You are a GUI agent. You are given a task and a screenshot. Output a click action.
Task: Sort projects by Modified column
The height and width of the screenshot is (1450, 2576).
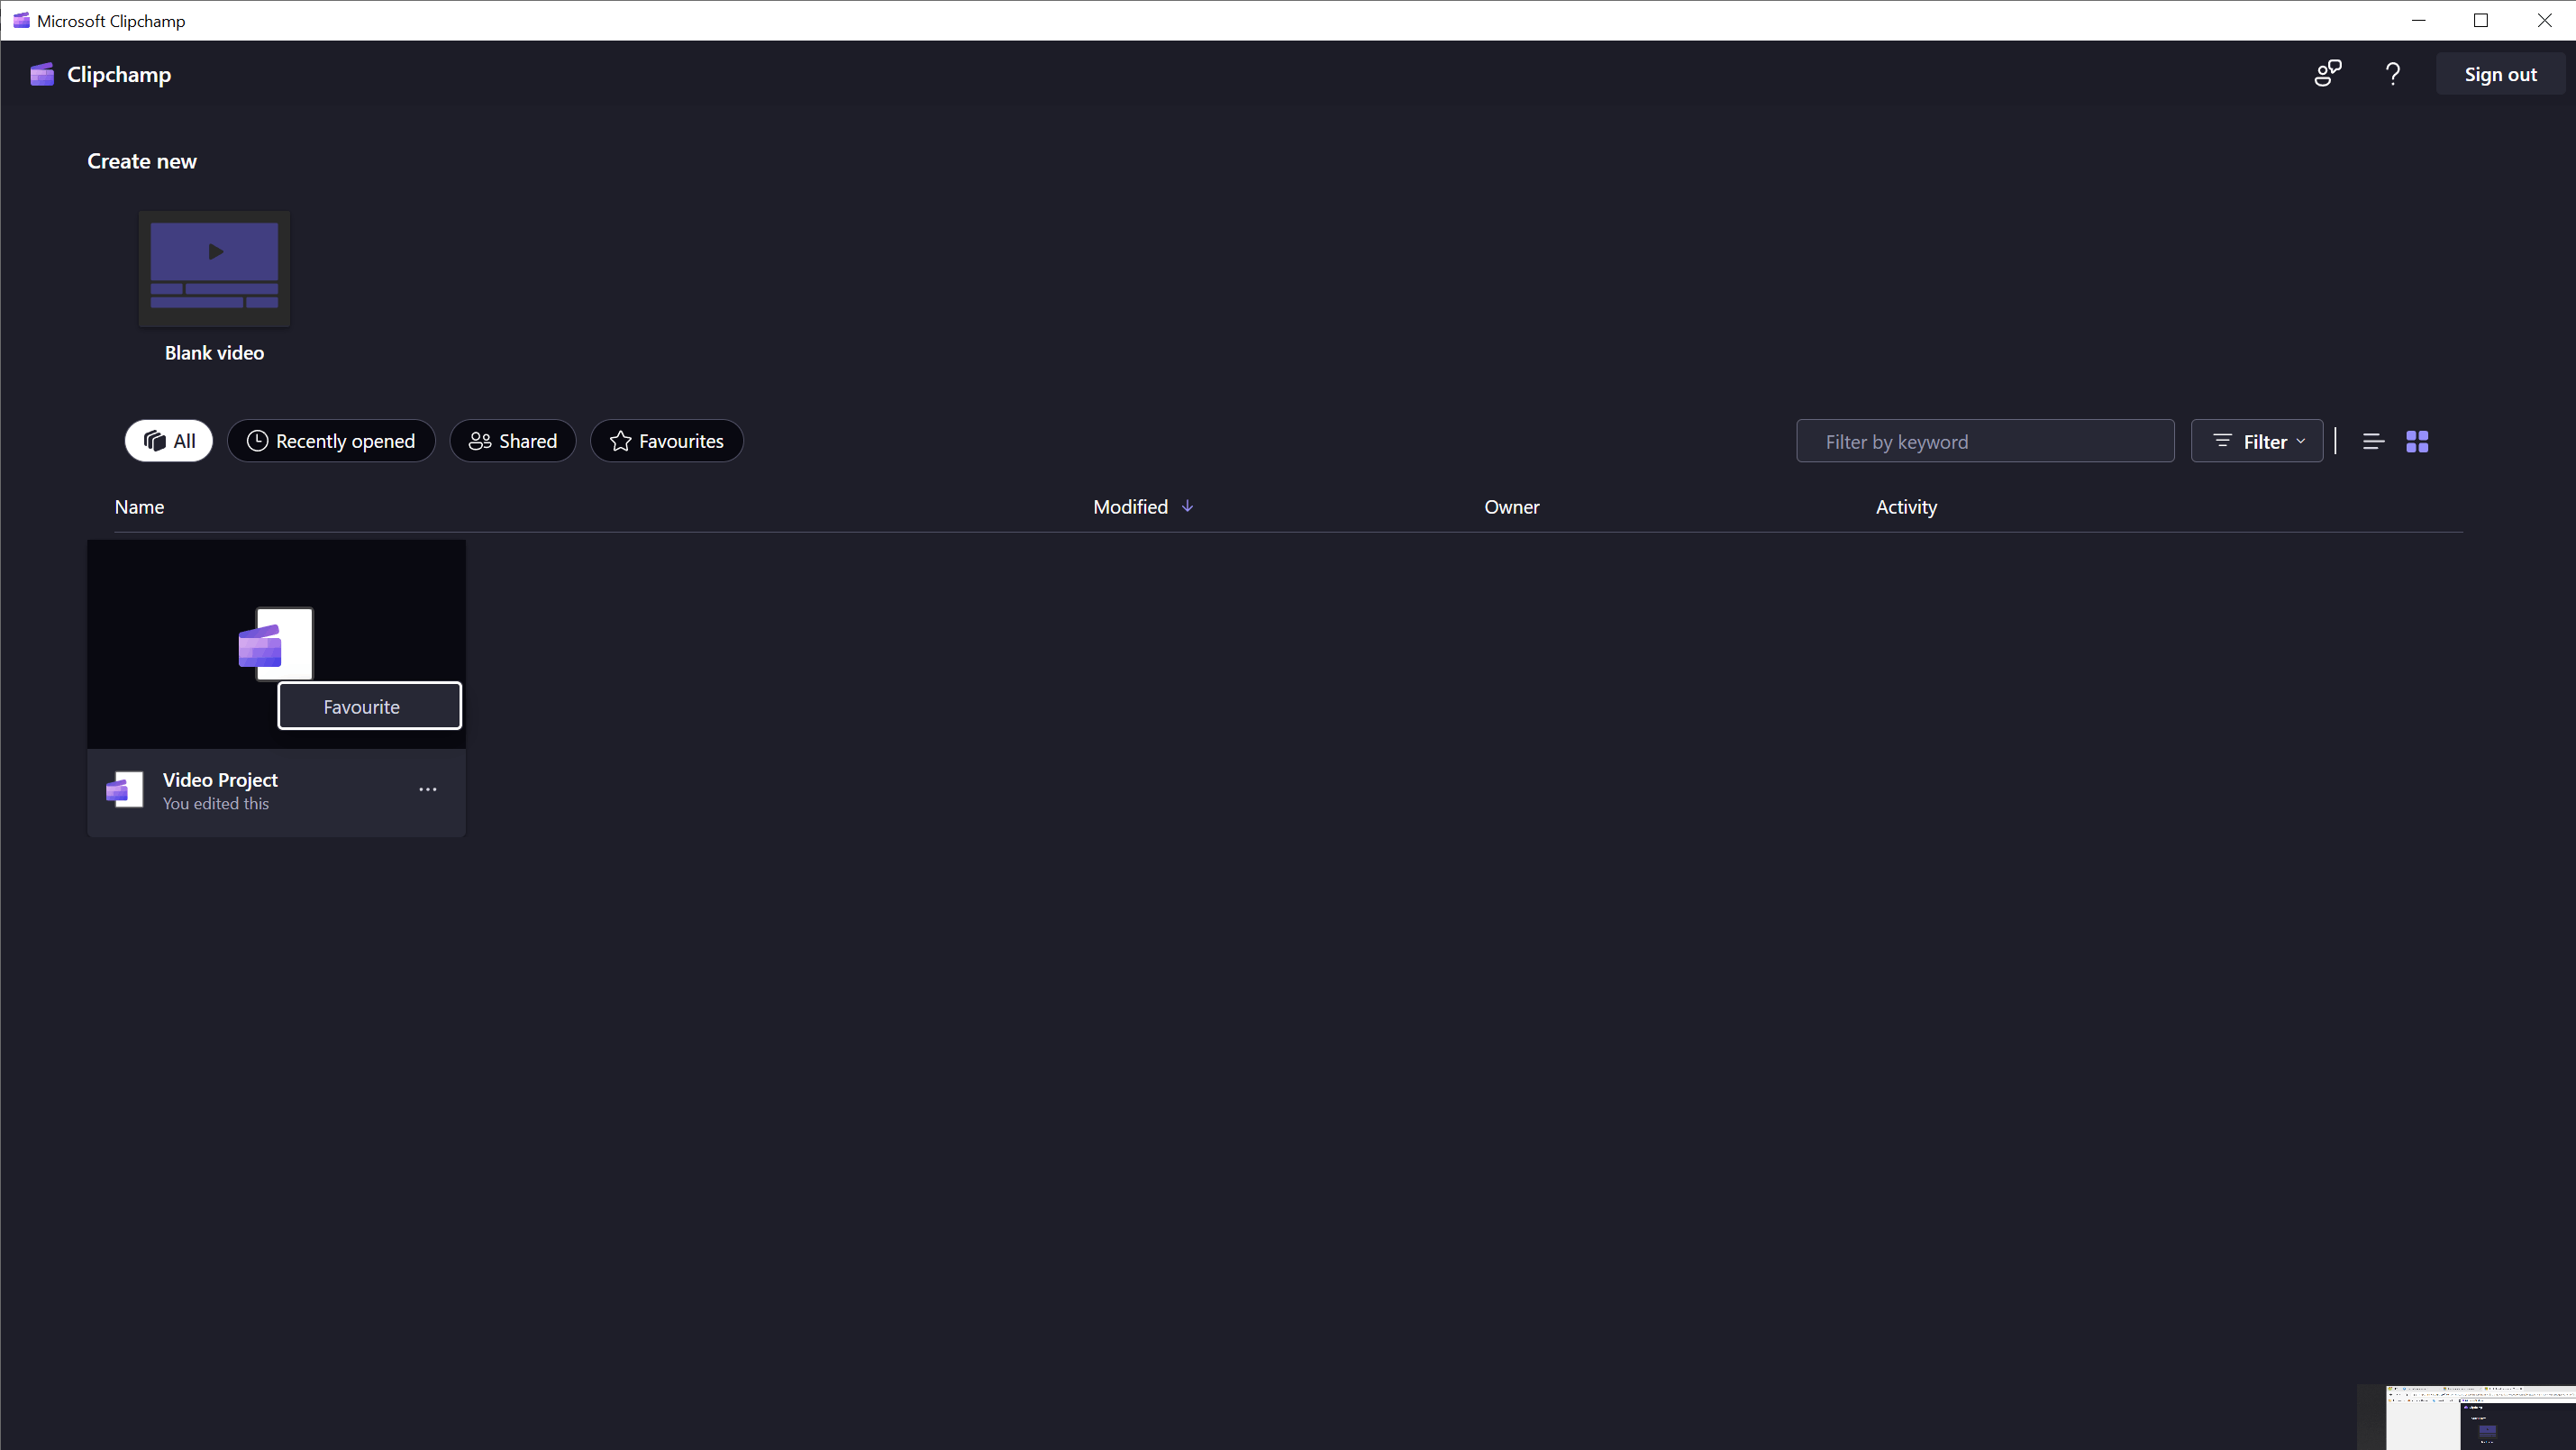(x=1130, y=507)
